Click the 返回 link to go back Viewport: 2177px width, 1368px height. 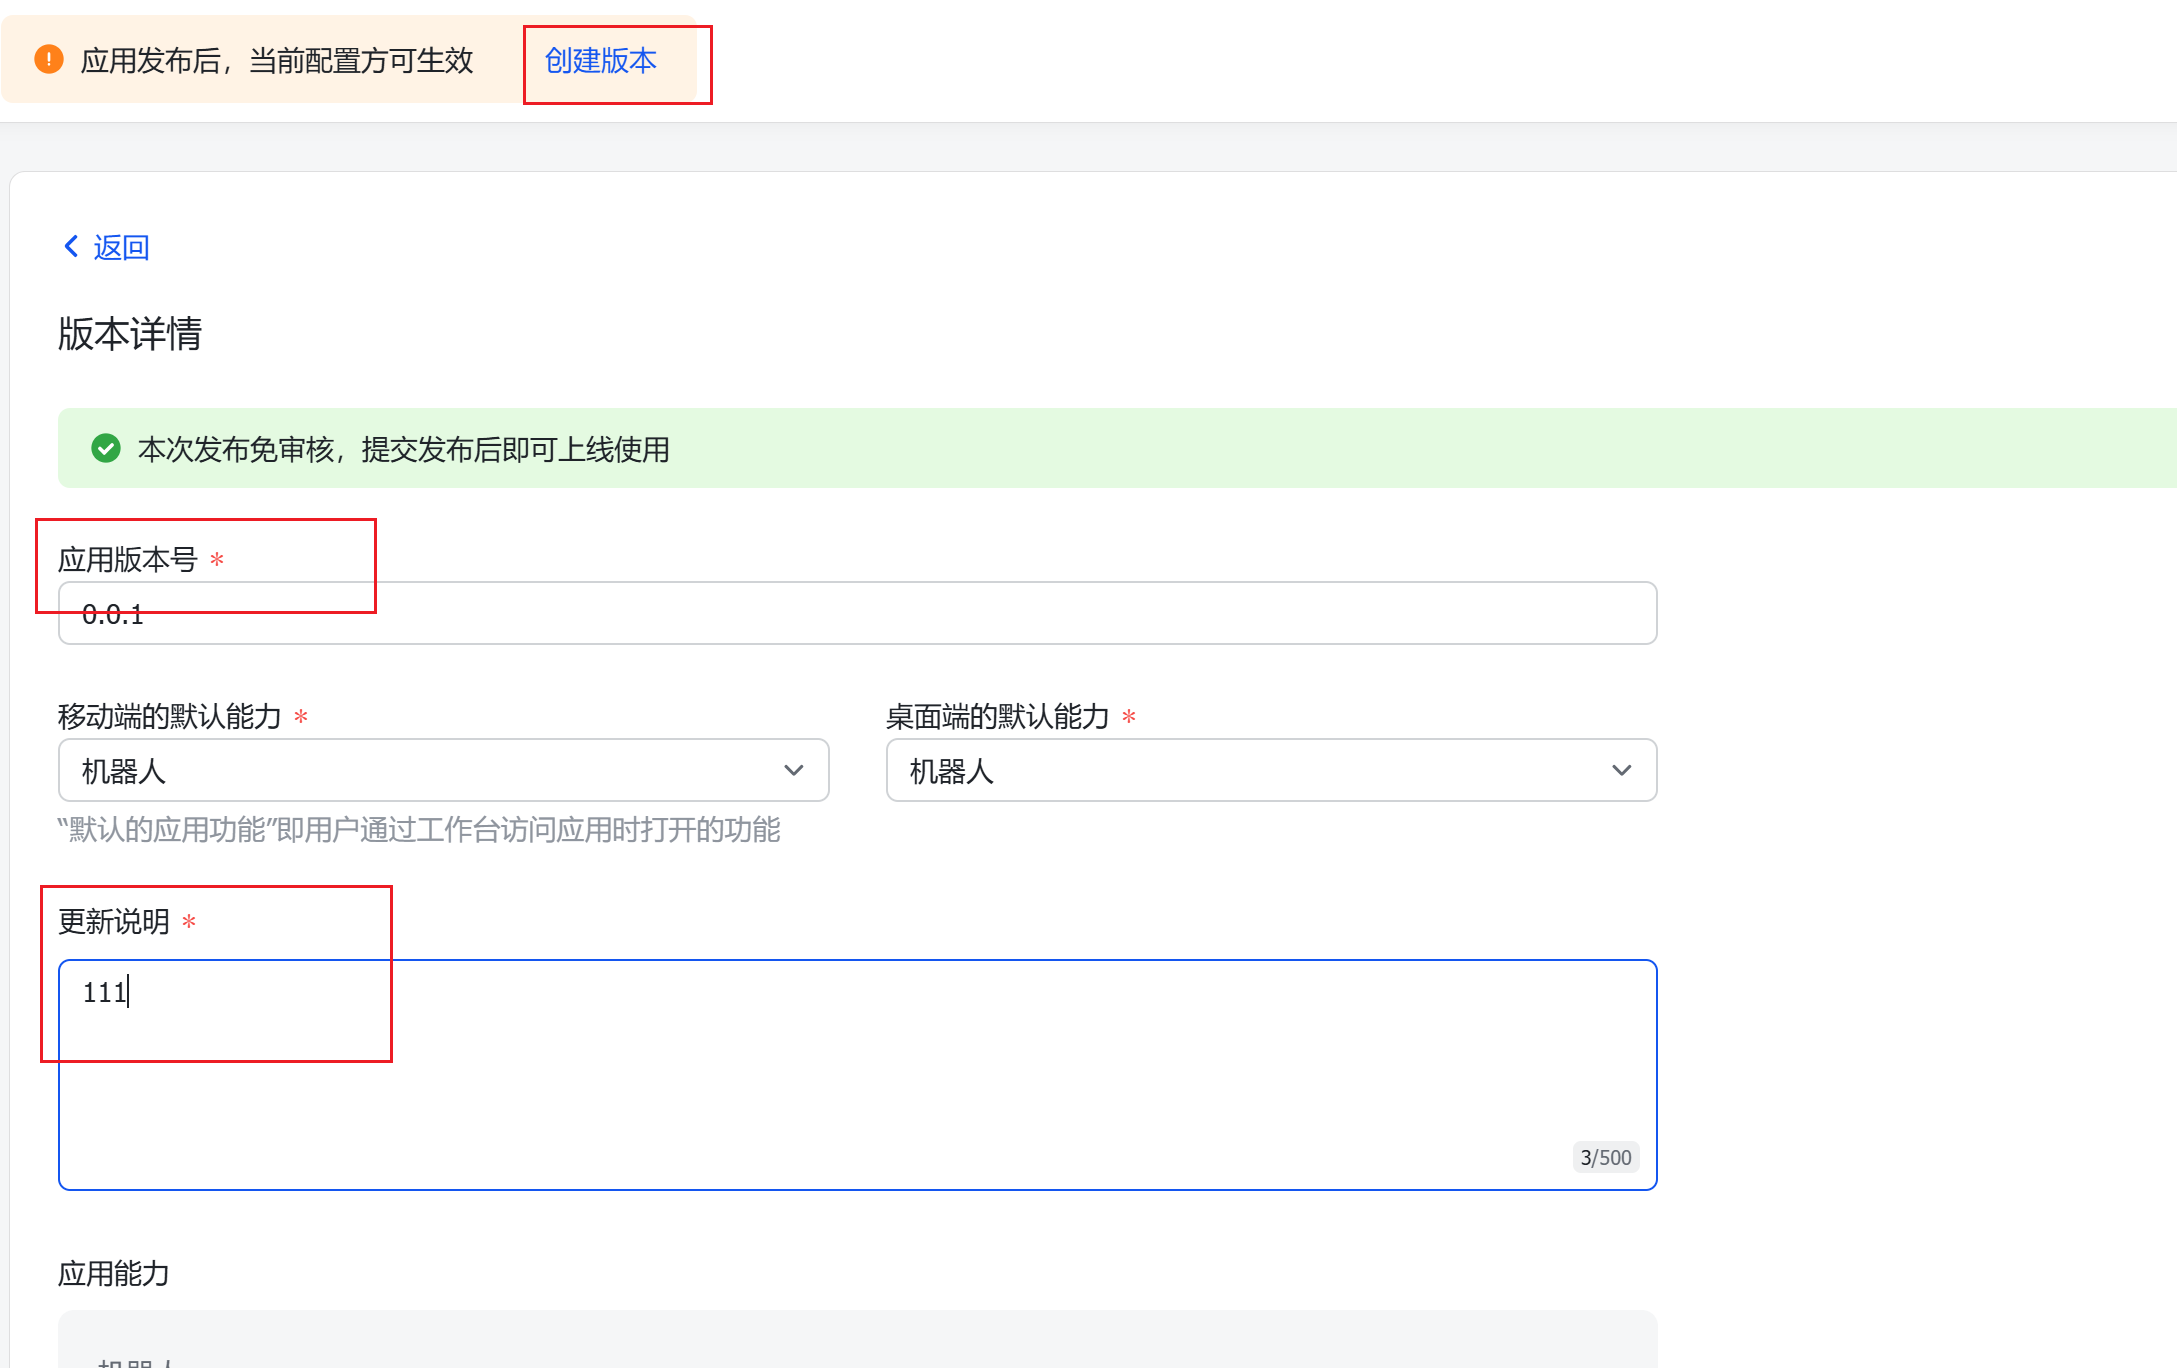[120, 246]
